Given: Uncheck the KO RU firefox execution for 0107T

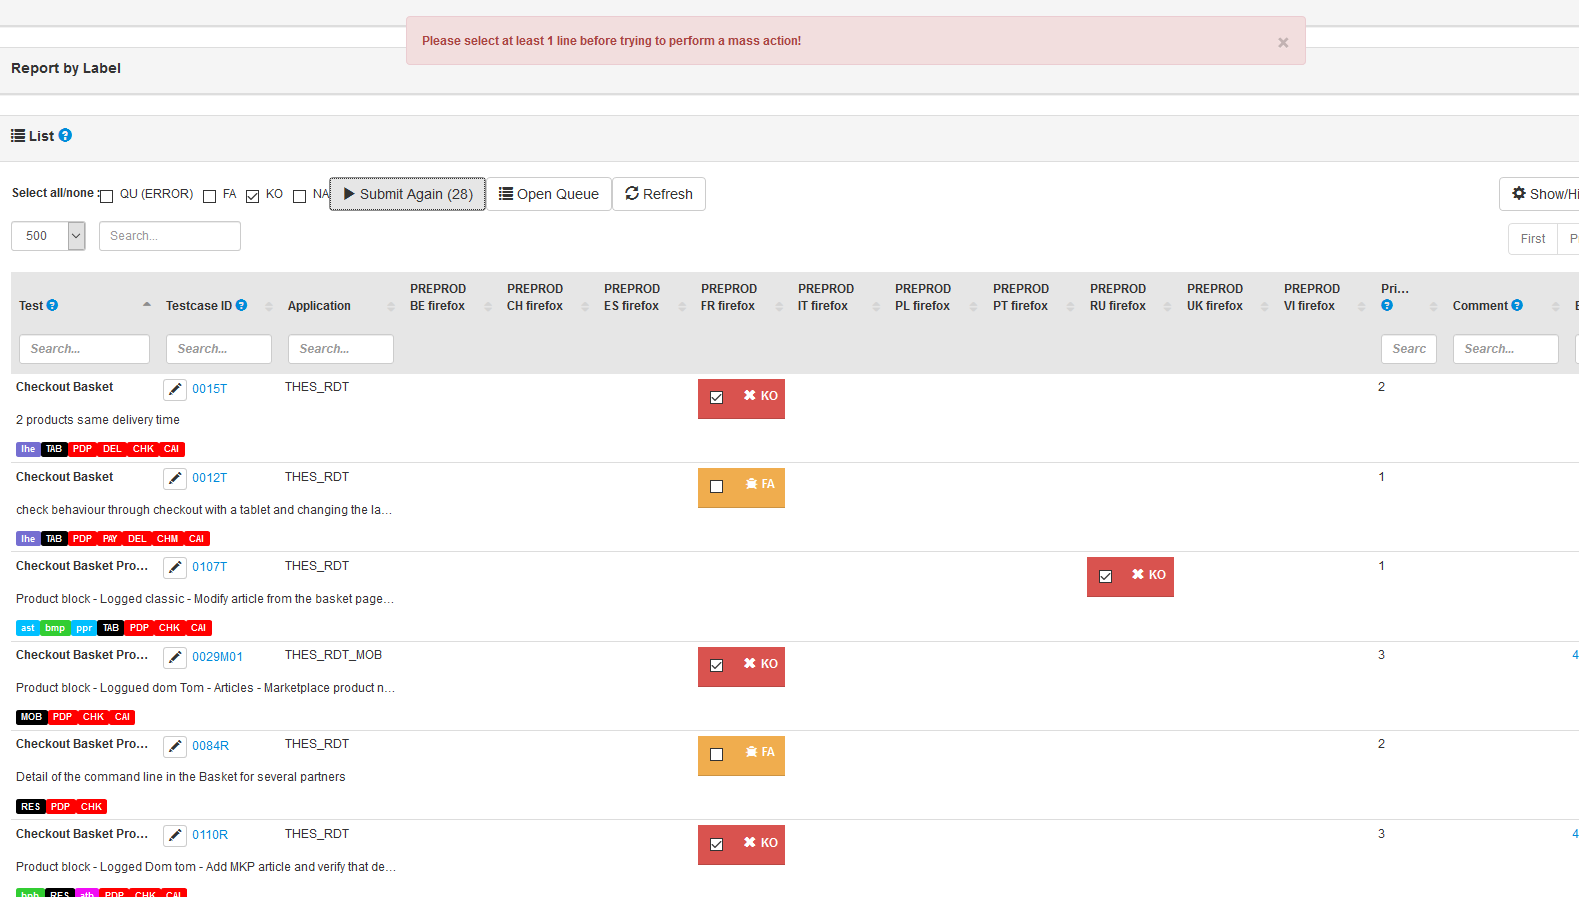Looking at the screenshot, I should (1105, 576).
